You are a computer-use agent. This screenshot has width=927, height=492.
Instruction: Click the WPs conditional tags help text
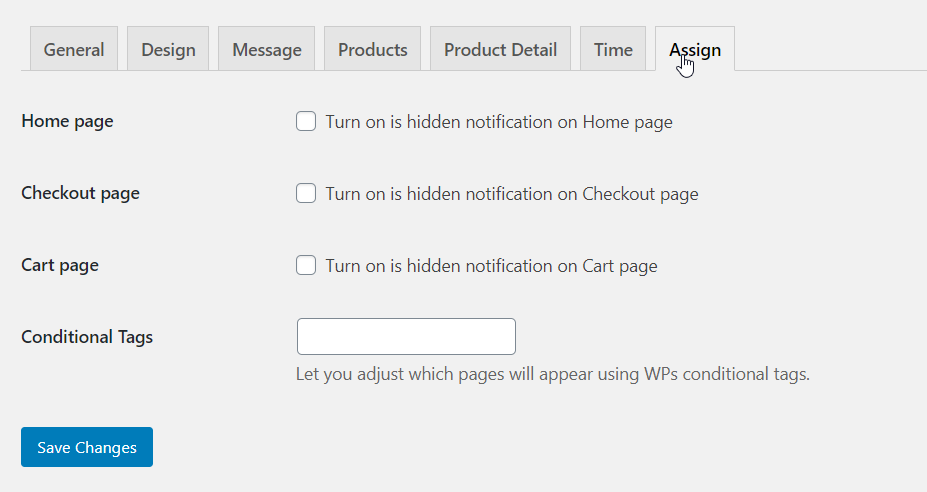coord(552,375)
